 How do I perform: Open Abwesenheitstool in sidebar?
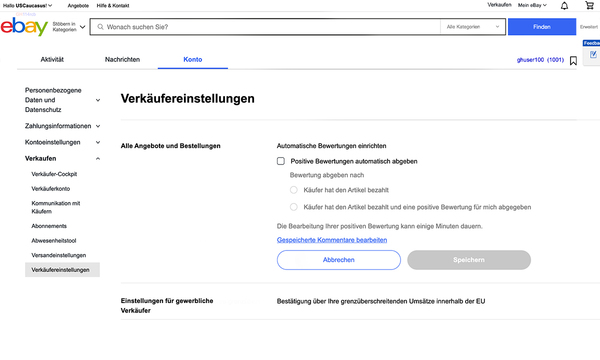(x=54, y=241)
